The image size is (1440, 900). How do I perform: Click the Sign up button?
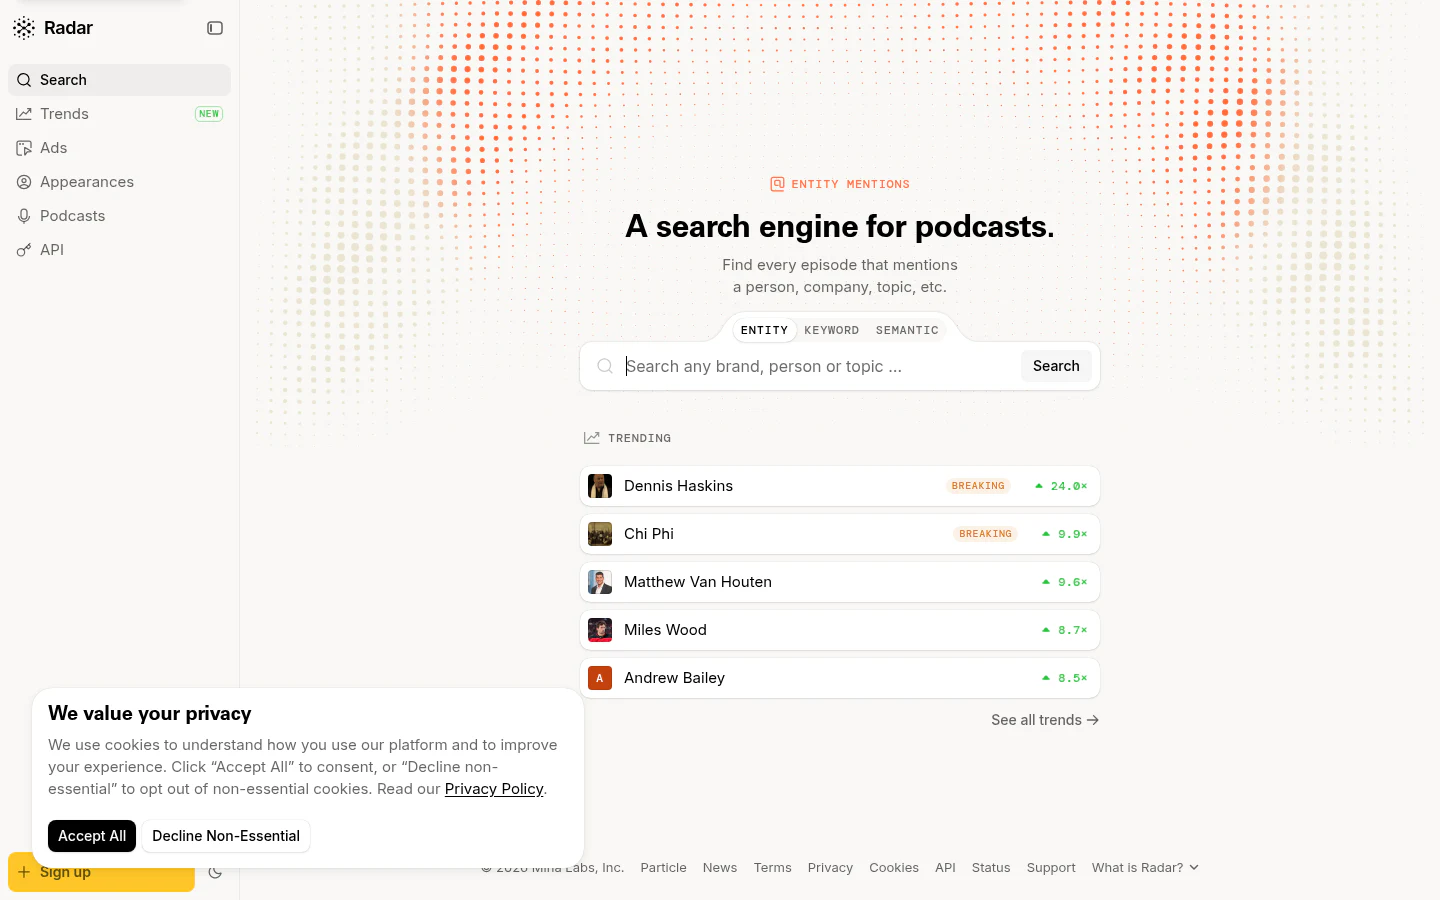coord(101,872)
